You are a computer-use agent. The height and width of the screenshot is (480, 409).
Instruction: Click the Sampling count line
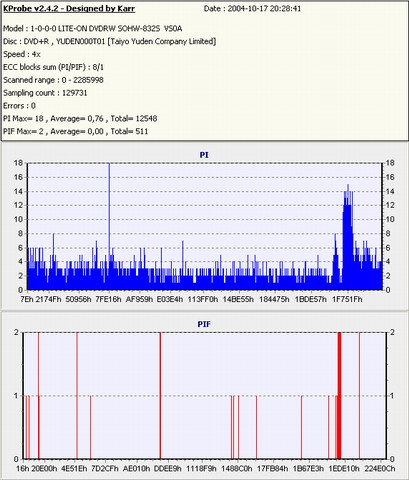45,93
